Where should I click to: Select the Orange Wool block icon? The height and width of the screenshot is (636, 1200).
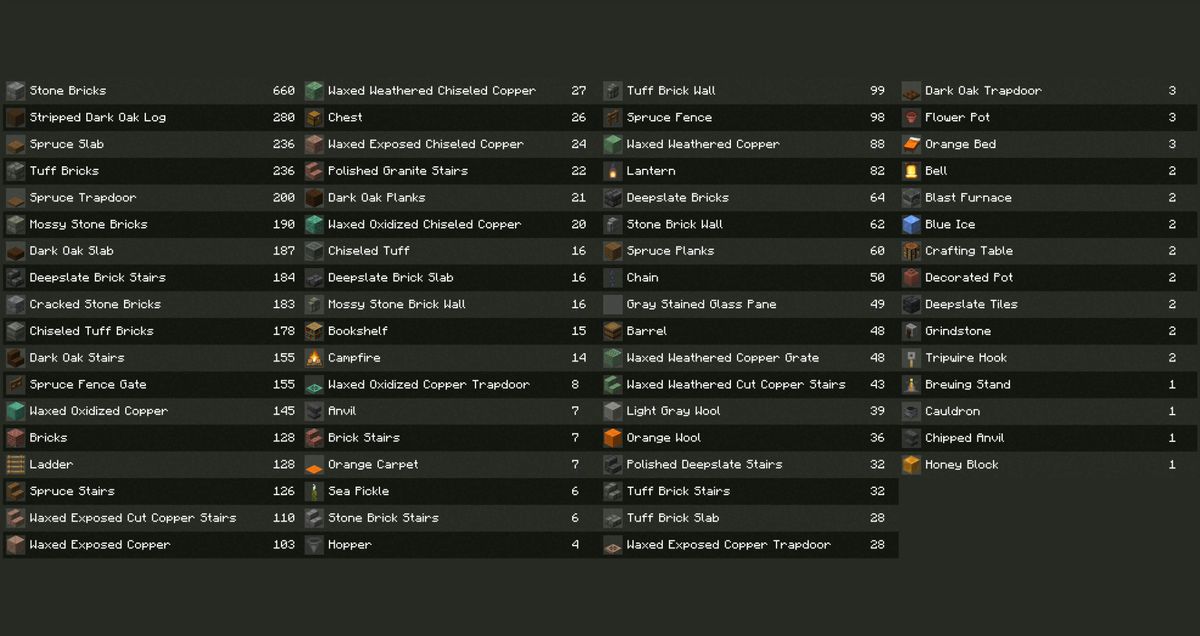[x=613, y=438]
